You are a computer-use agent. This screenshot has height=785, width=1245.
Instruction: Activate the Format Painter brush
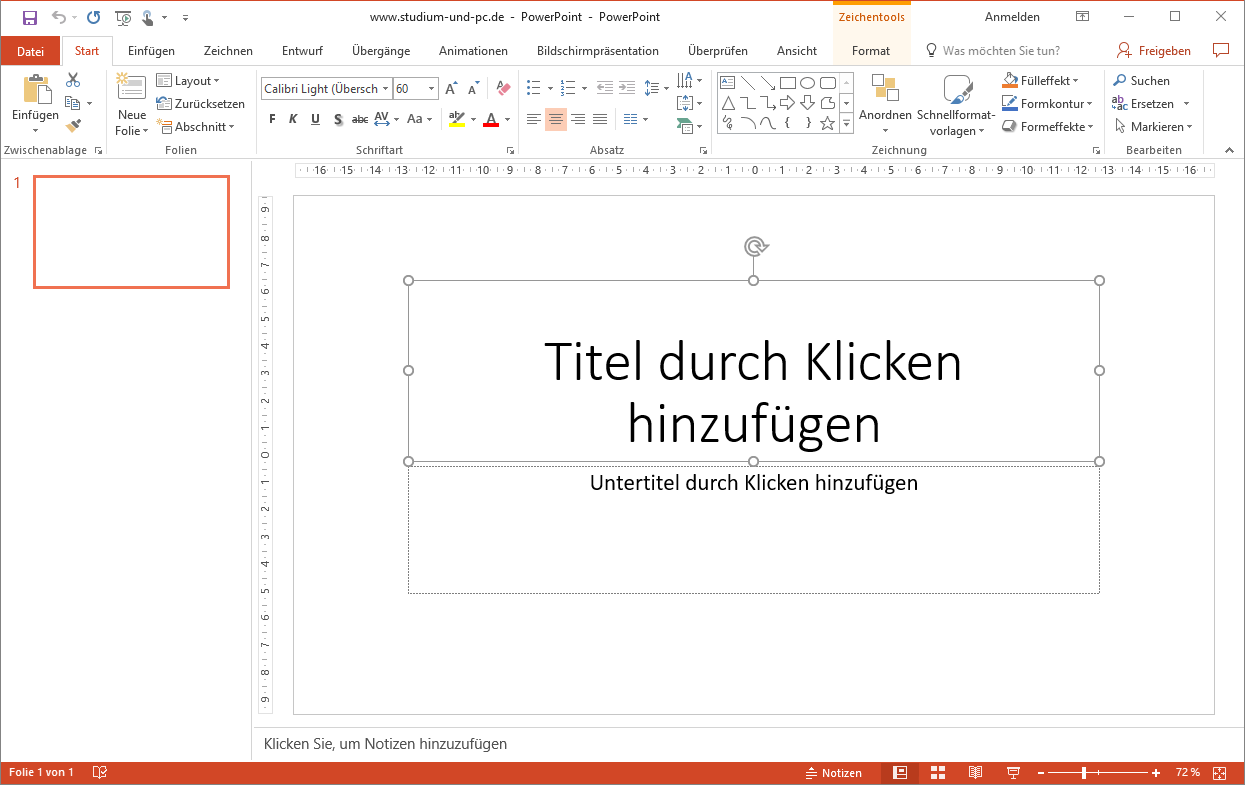(x=73, y=126)
